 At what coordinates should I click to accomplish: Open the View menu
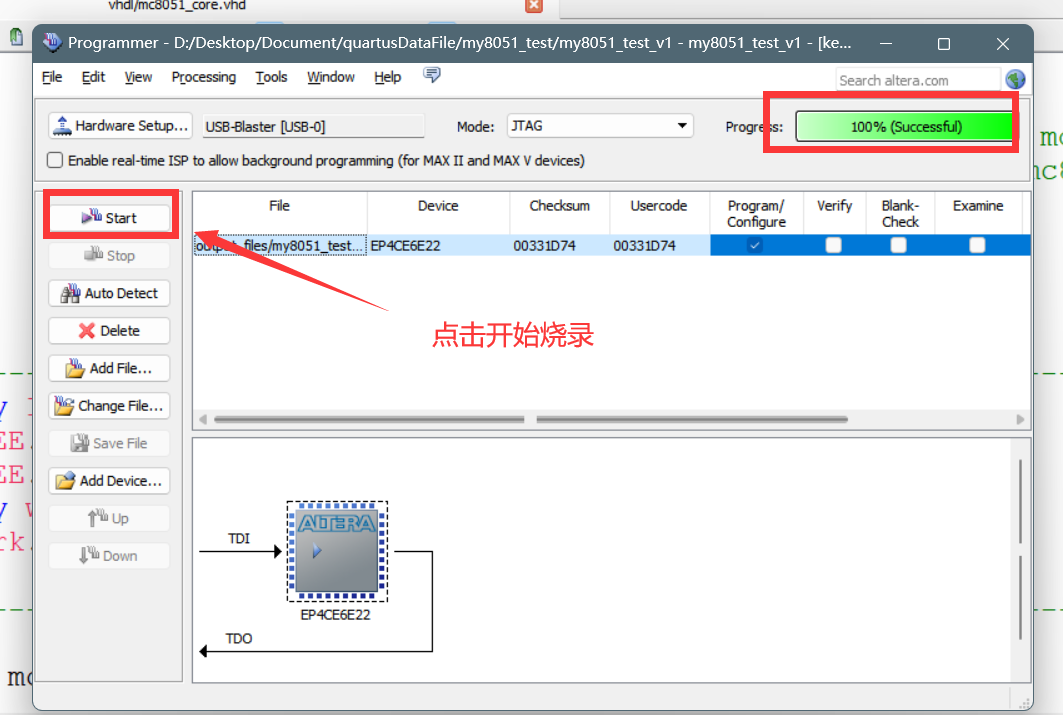[138, 77]
